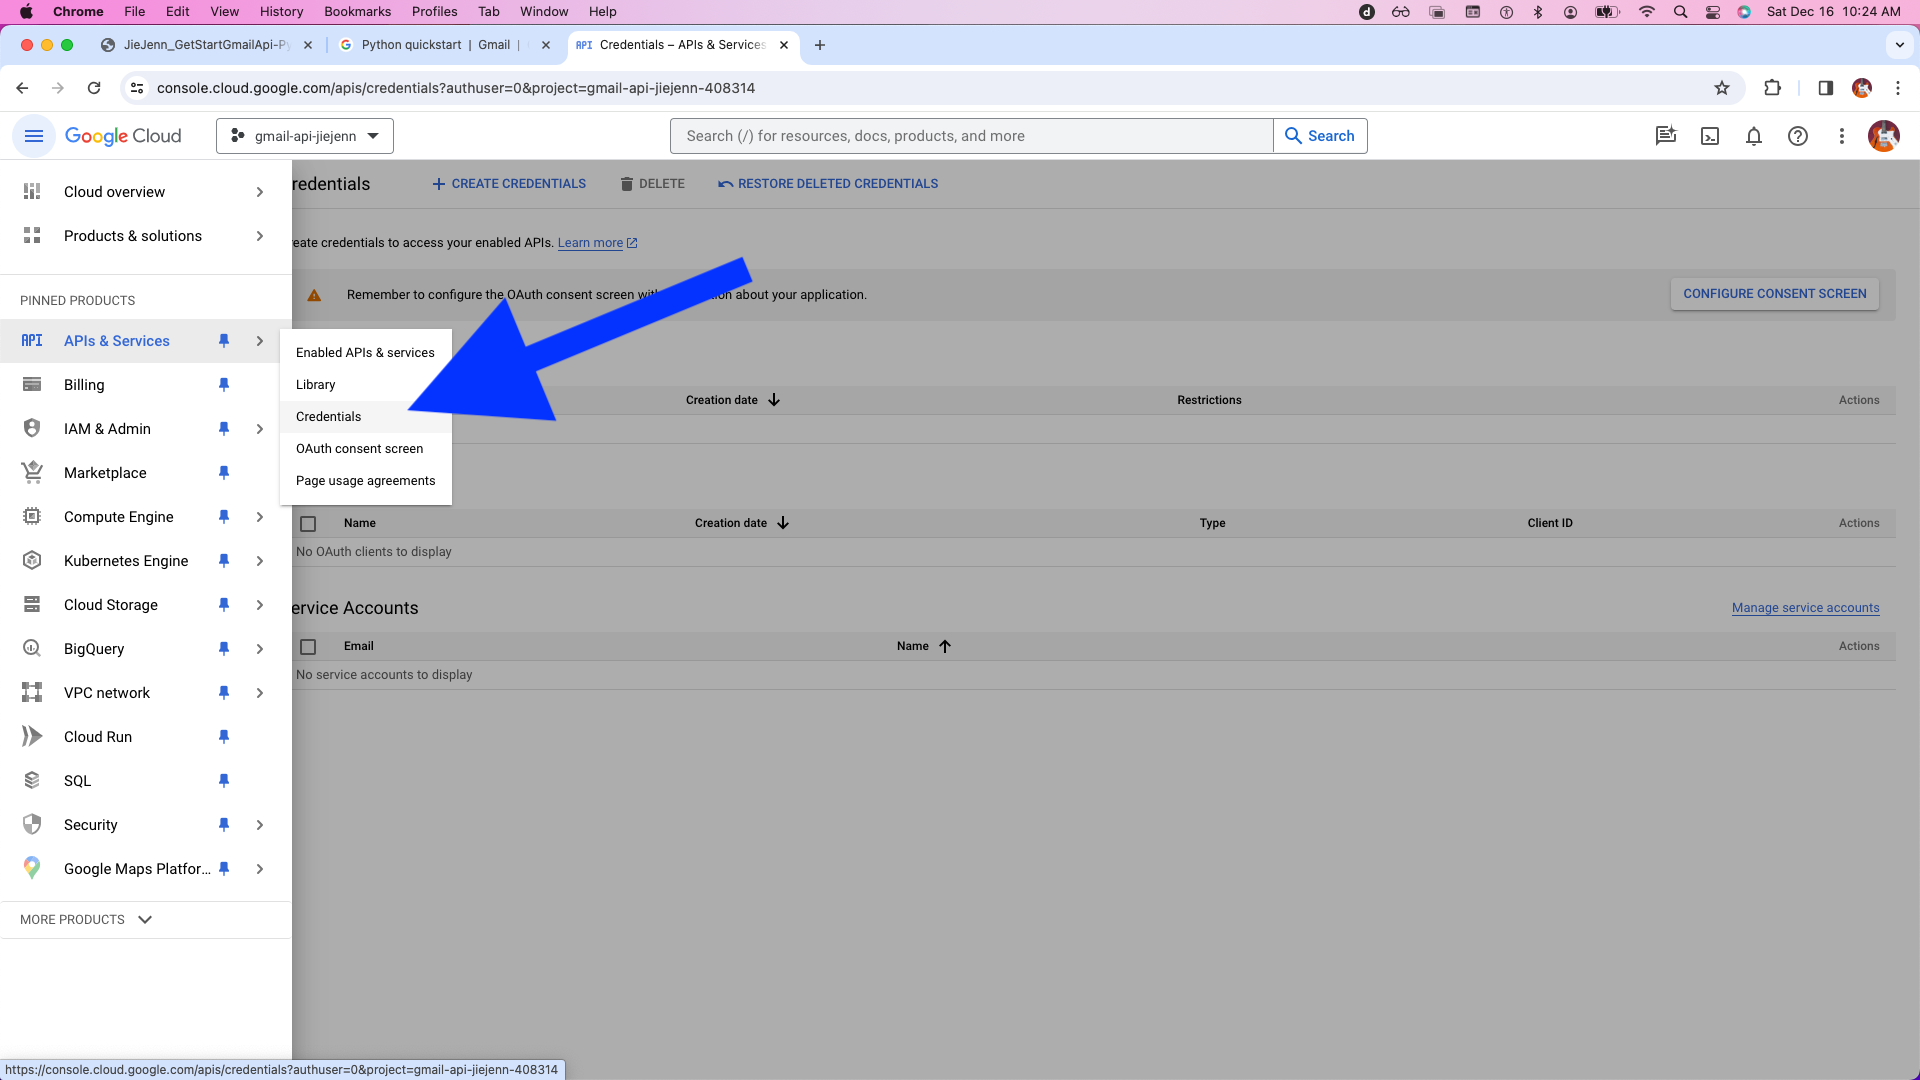
Task: Unpin SQL pin icon
Action: pyautogui.click(x=224, y=781)
